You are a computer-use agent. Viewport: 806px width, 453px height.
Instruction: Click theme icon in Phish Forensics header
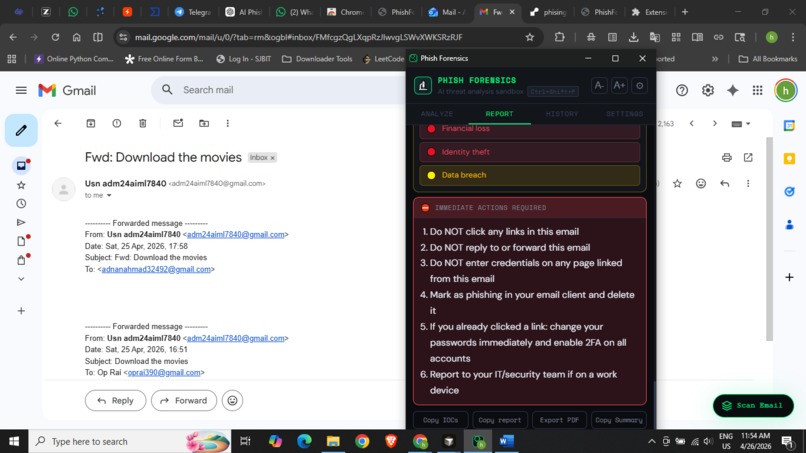point(639,86)
